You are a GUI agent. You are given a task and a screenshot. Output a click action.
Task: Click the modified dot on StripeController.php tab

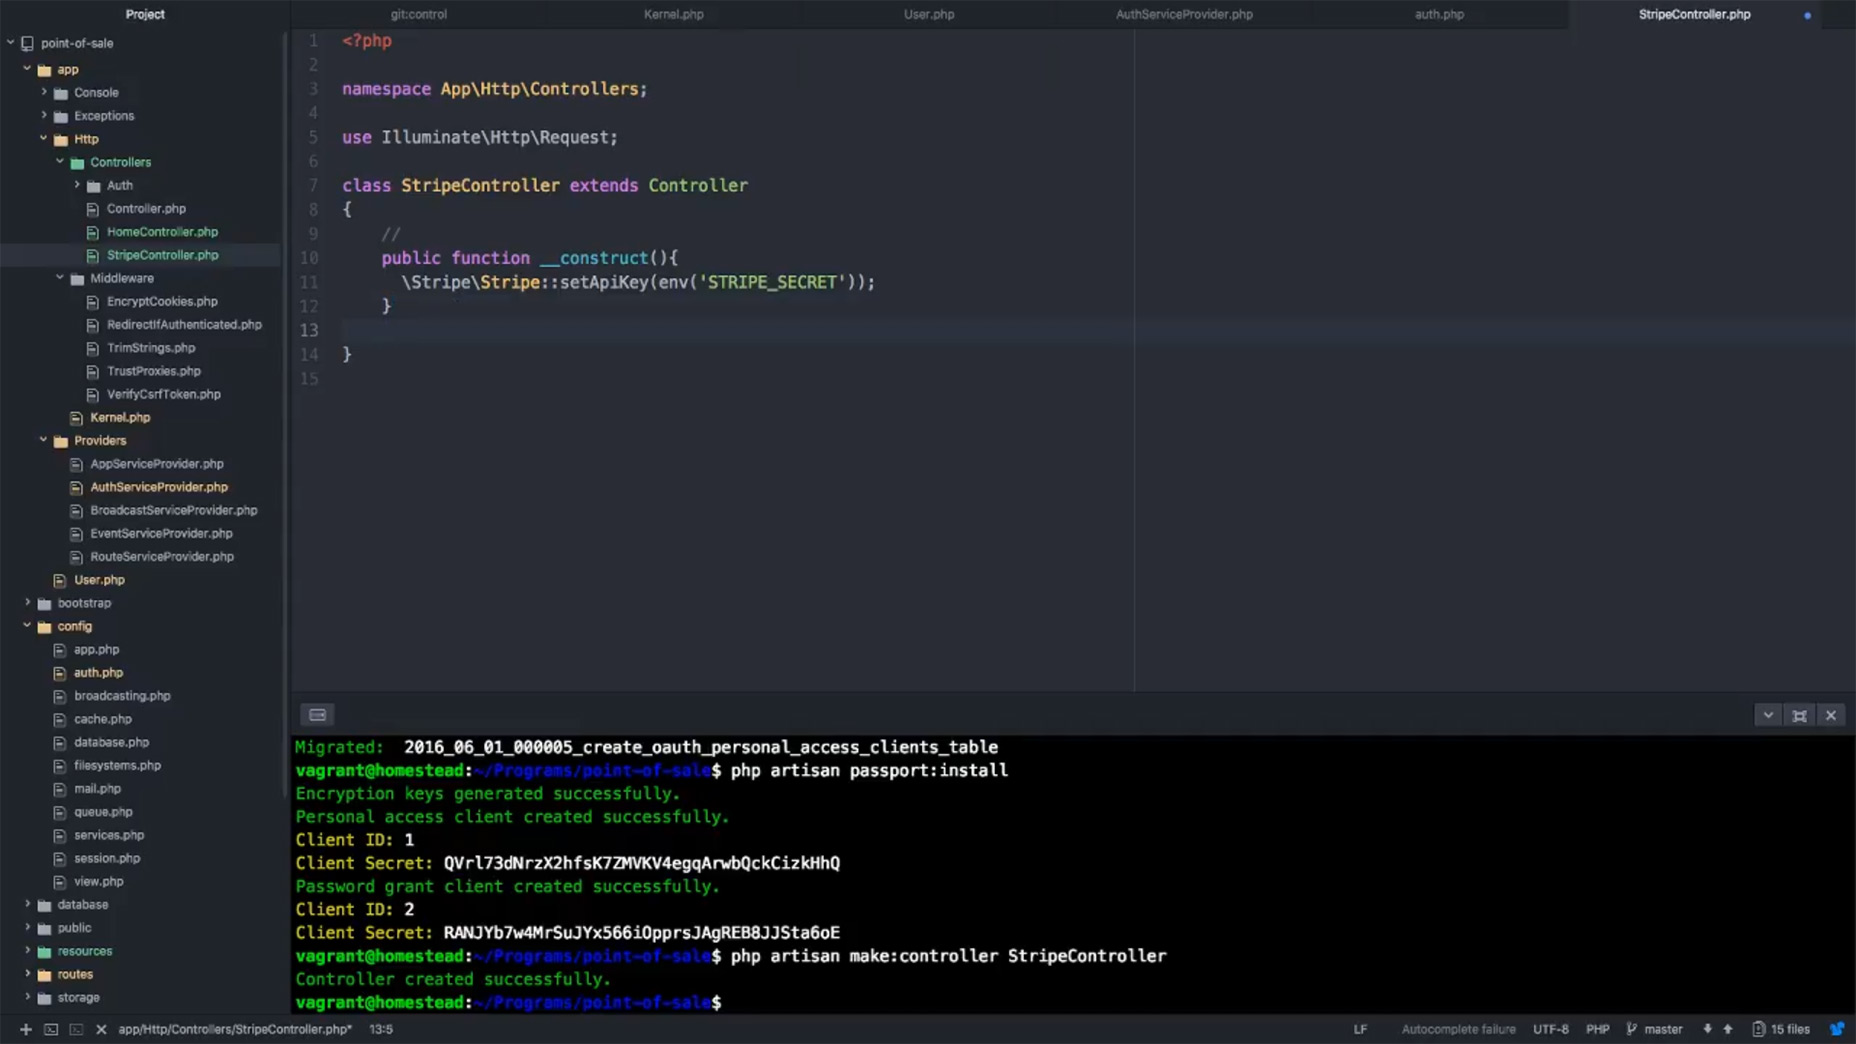click(x=1807, y=15)
